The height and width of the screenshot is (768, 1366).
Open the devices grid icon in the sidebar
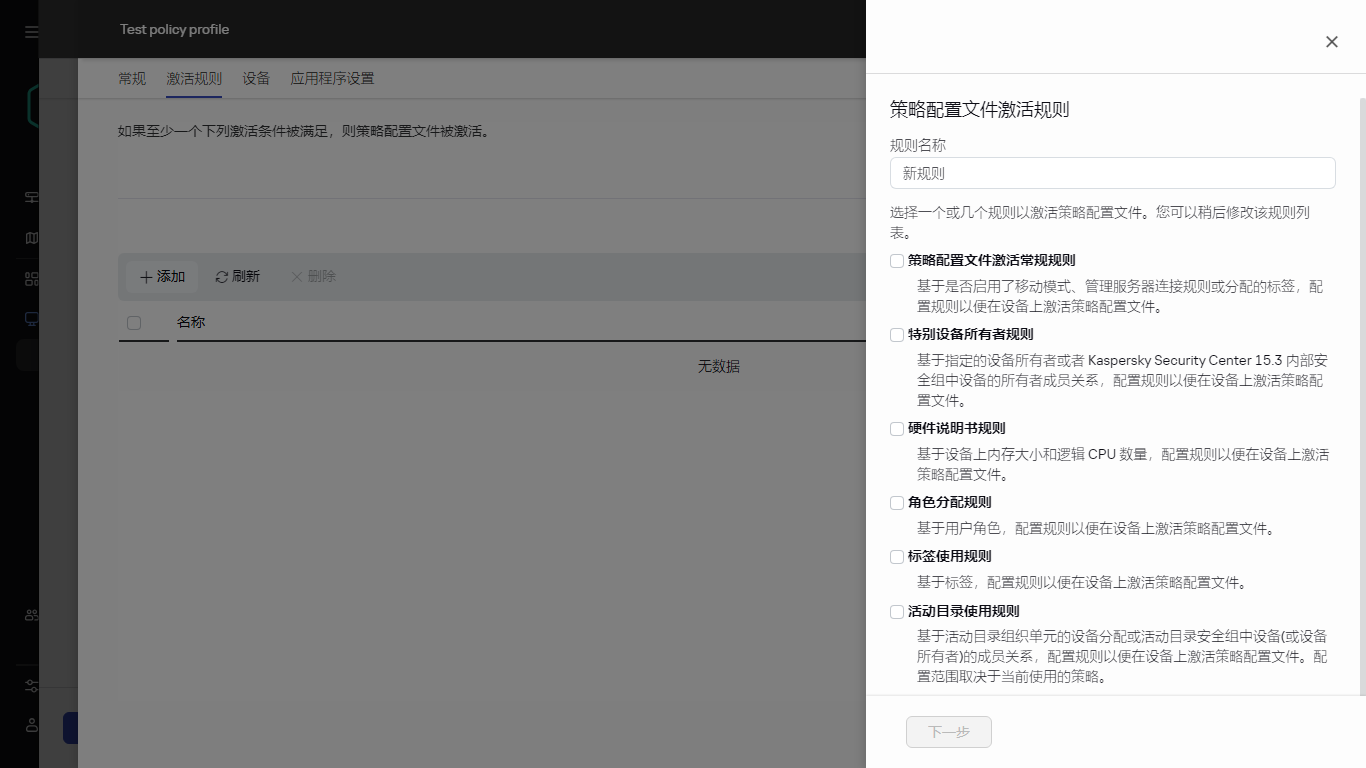[30, 280]
